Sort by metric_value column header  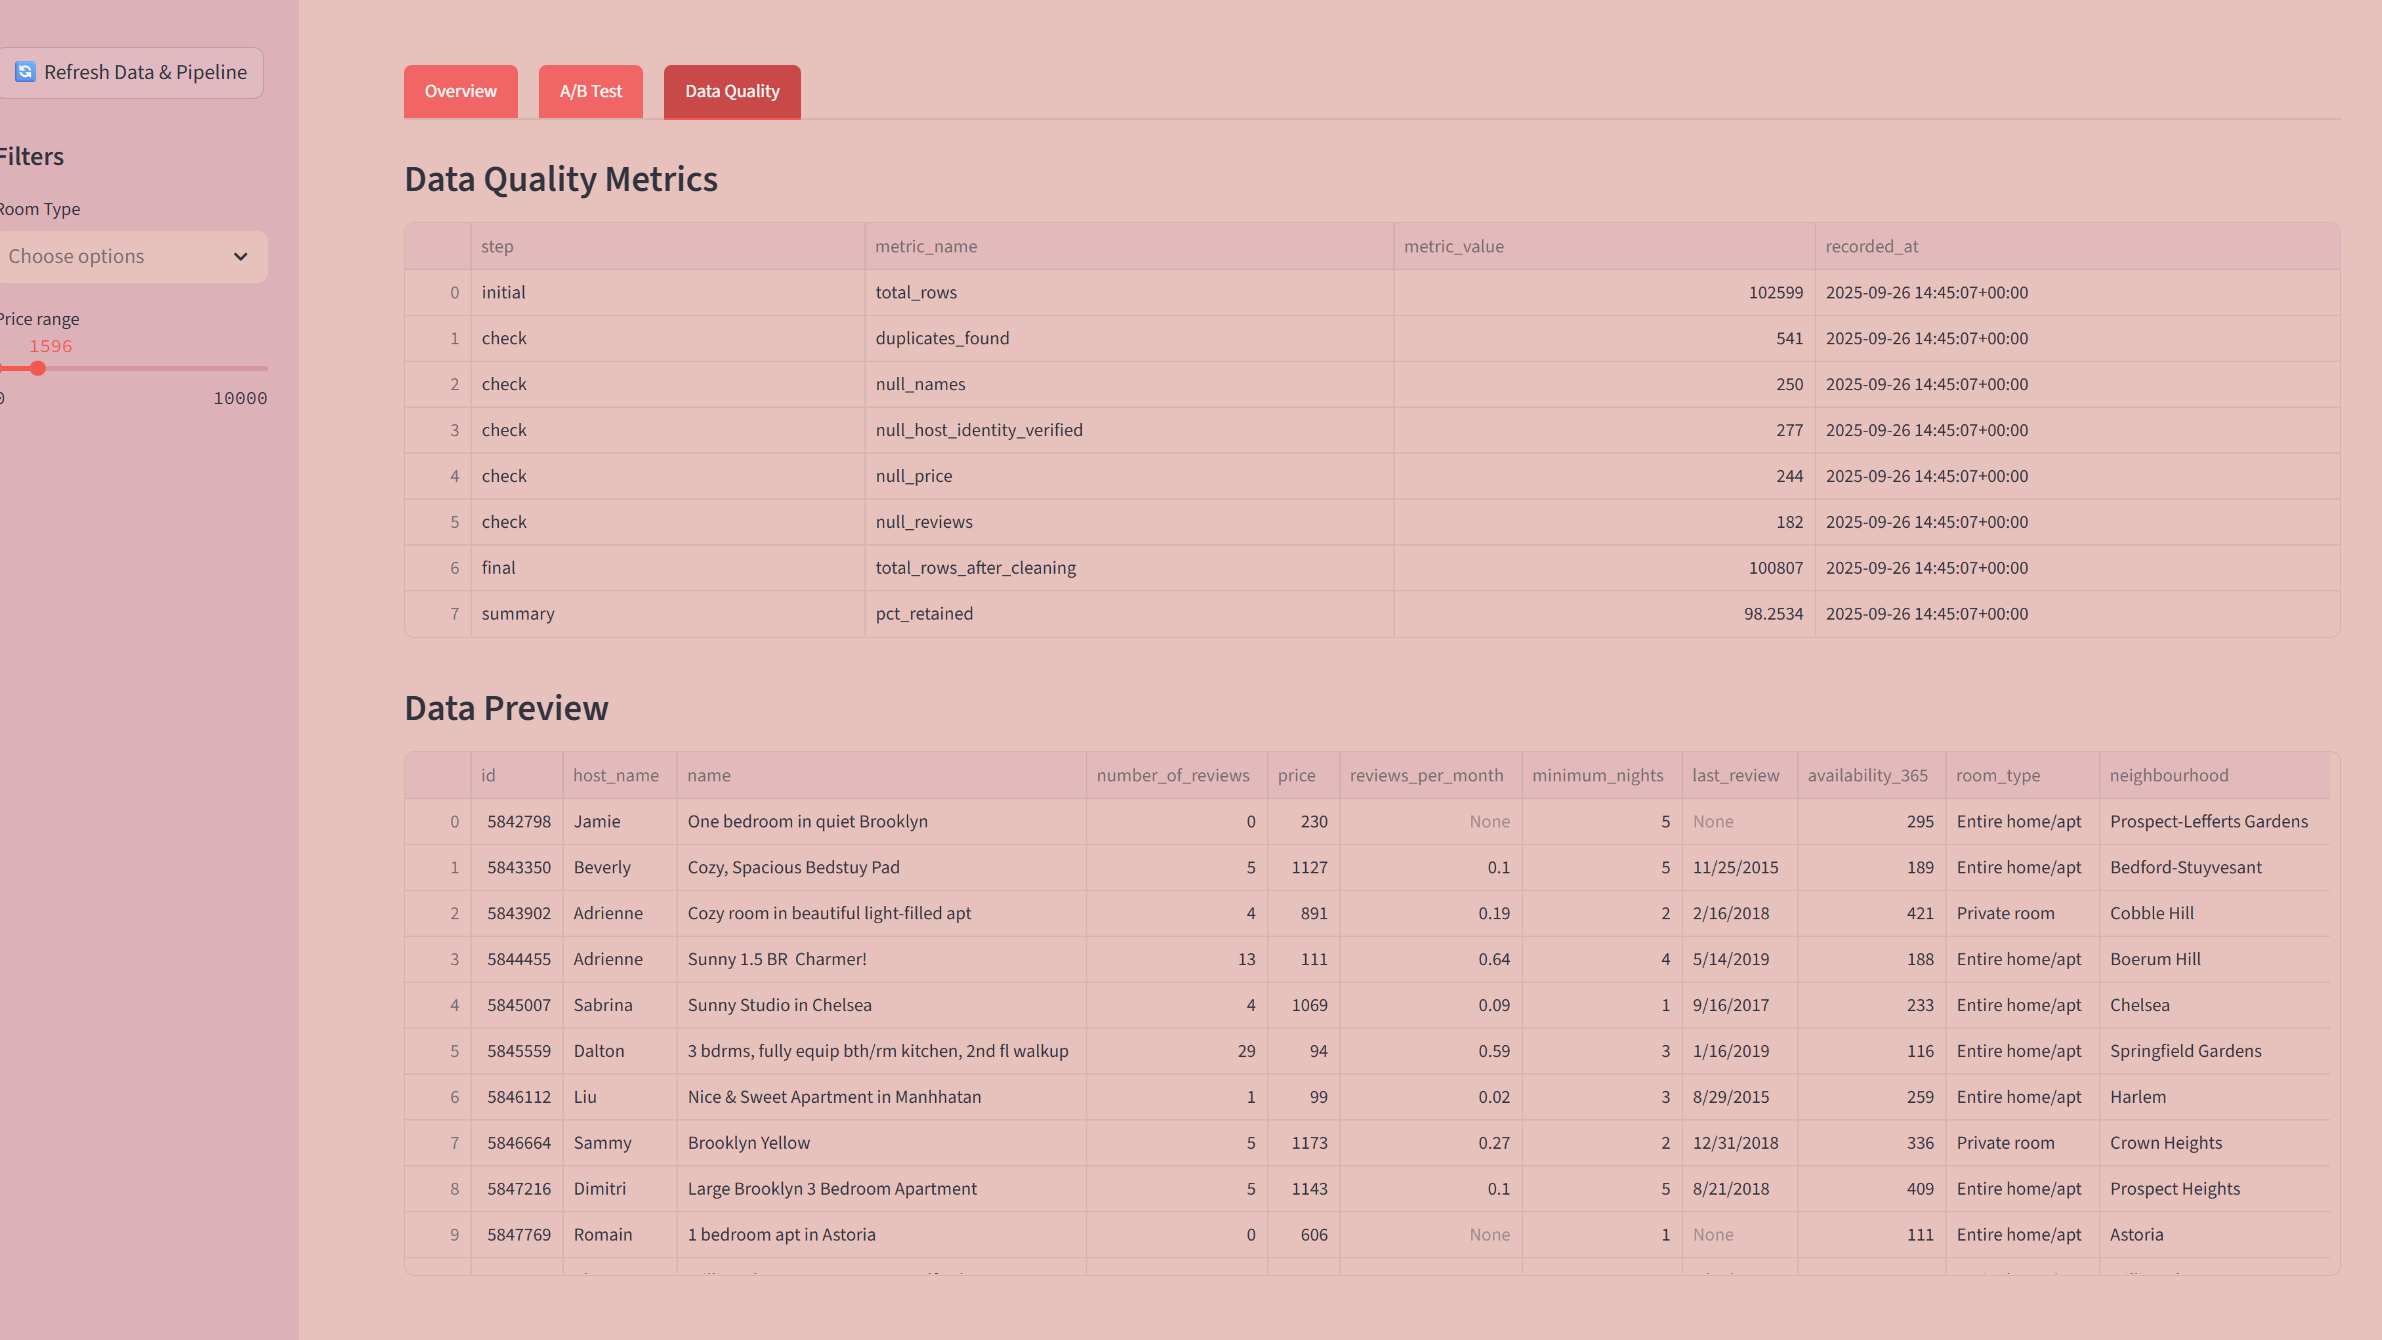(x=1604, y=246)
